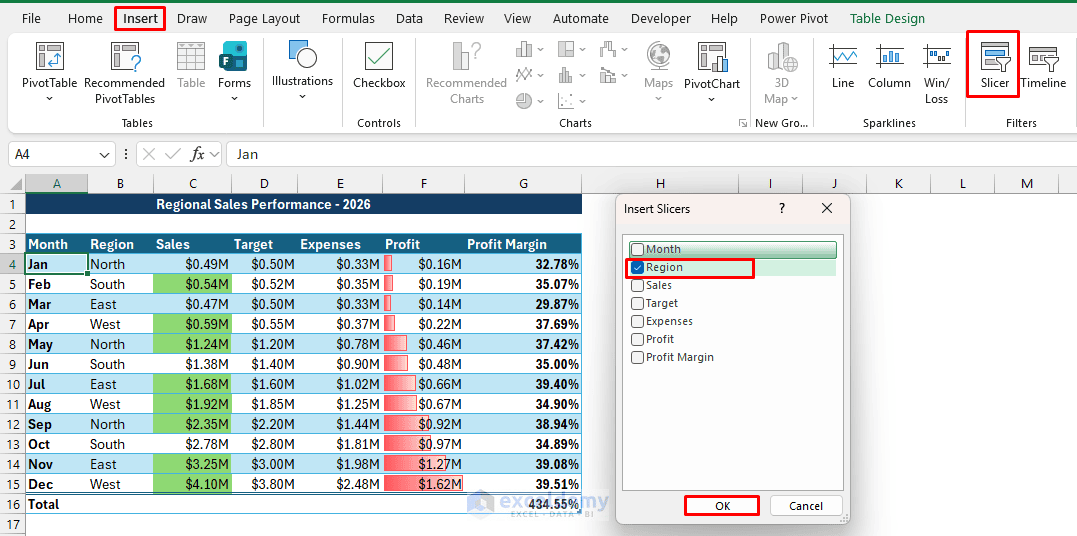The image size is (1077, 536).
Task: Open Recommended PivotTables
Action: pos(124,74)
